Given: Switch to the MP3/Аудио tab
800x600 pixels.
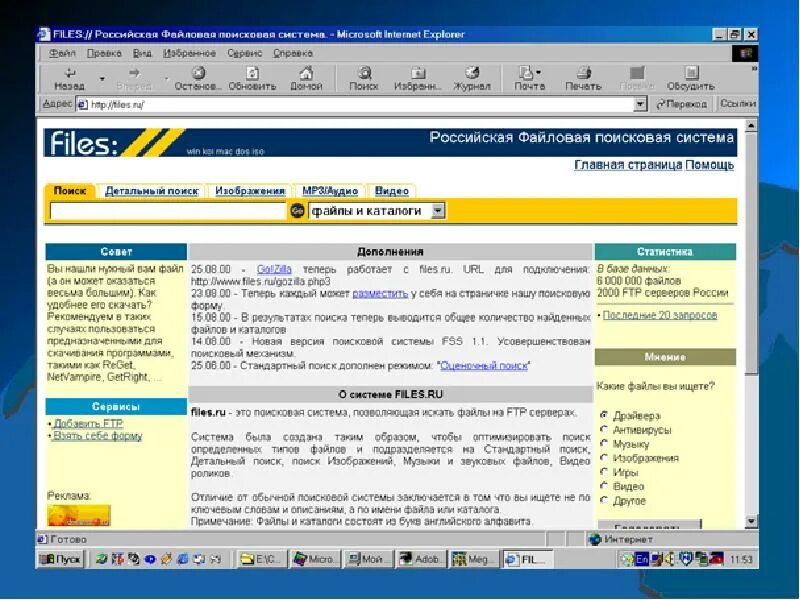Looking at the screenshot, I should click(x=330, y=191).
